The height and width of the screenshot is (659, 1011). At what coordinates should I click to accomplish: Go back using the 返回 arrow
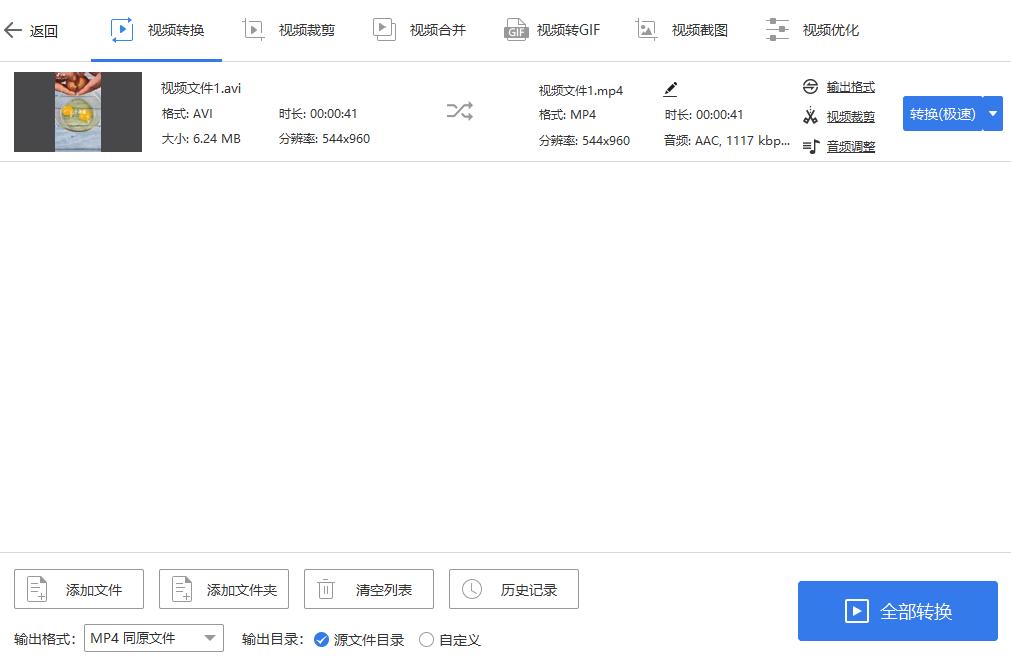coord(31,31)
